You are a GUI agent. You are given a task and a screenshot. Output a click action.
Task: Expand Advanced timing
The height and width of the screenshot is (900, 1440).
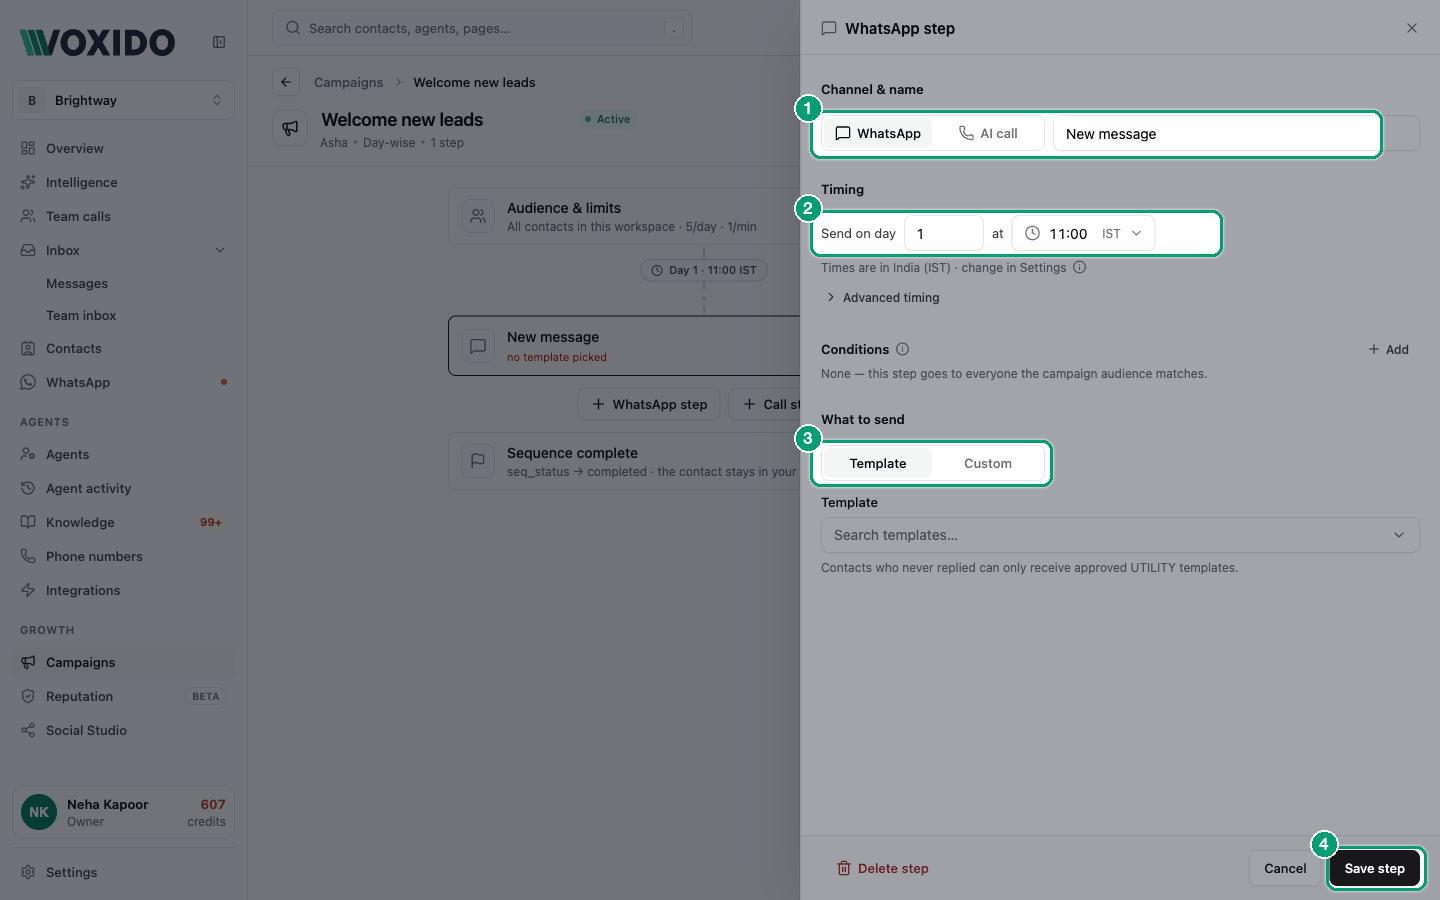tap(882, 297)
